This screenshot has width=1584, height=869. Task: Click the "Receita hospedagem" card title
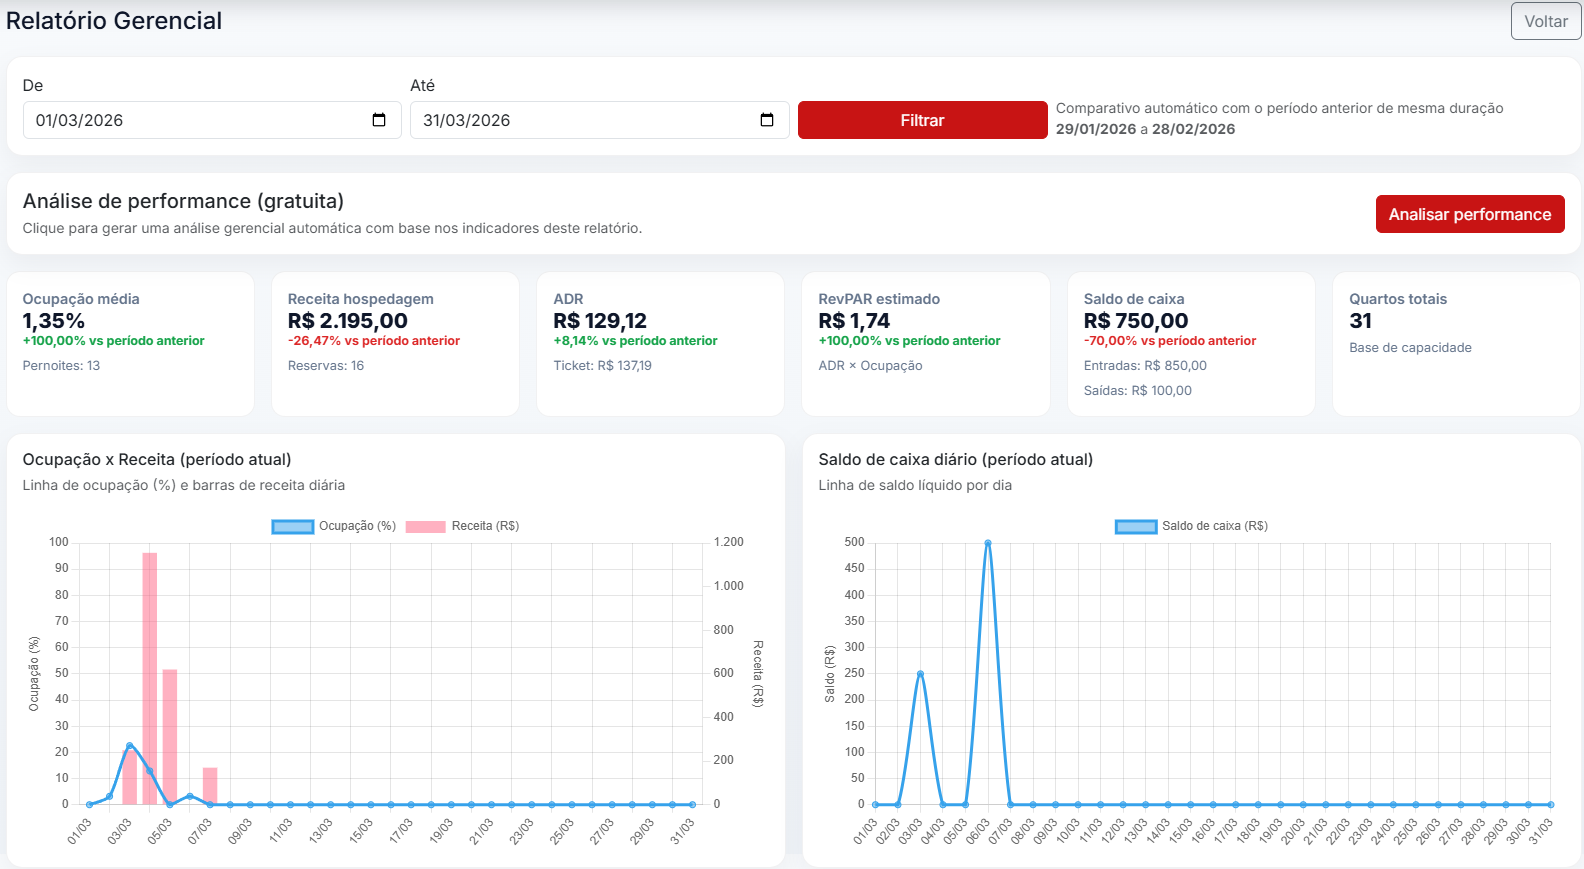(x=361, y=299)
